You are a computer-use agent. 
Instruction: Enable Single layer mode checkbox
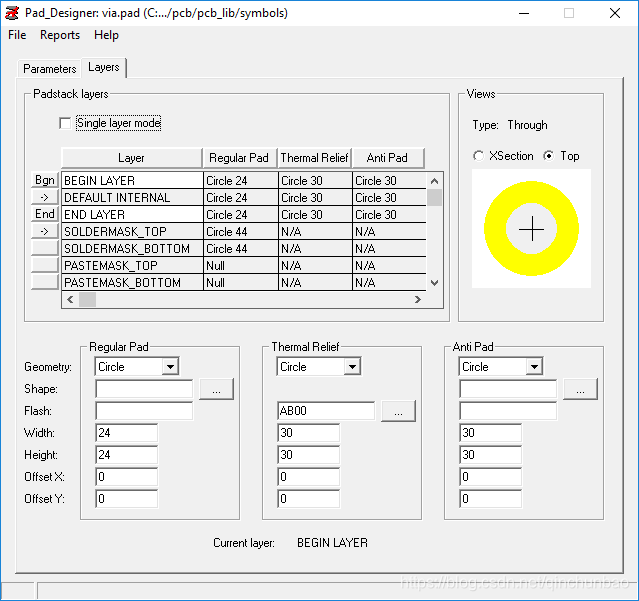[x=66, y=123]
